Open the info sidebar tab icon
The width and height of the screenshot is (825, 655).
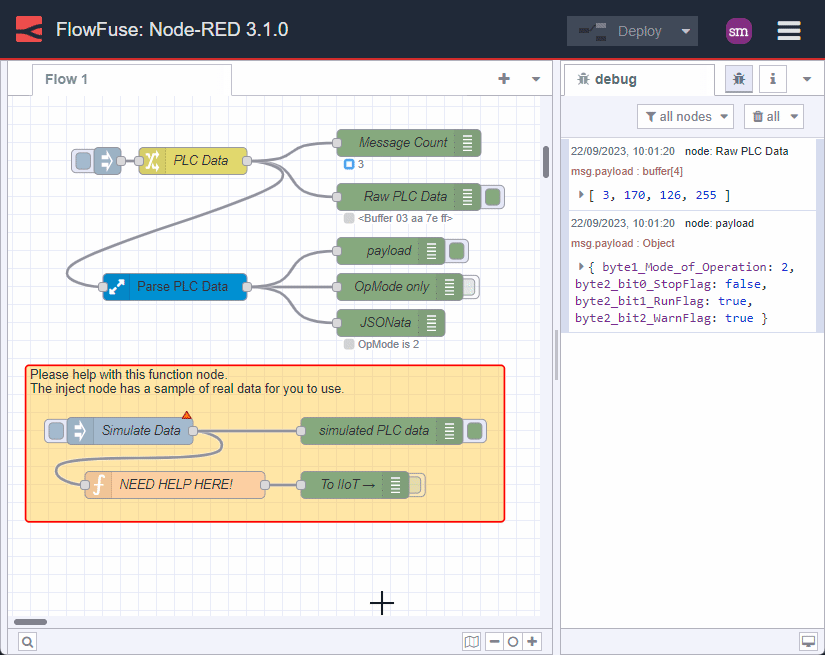tap(772, 79)
